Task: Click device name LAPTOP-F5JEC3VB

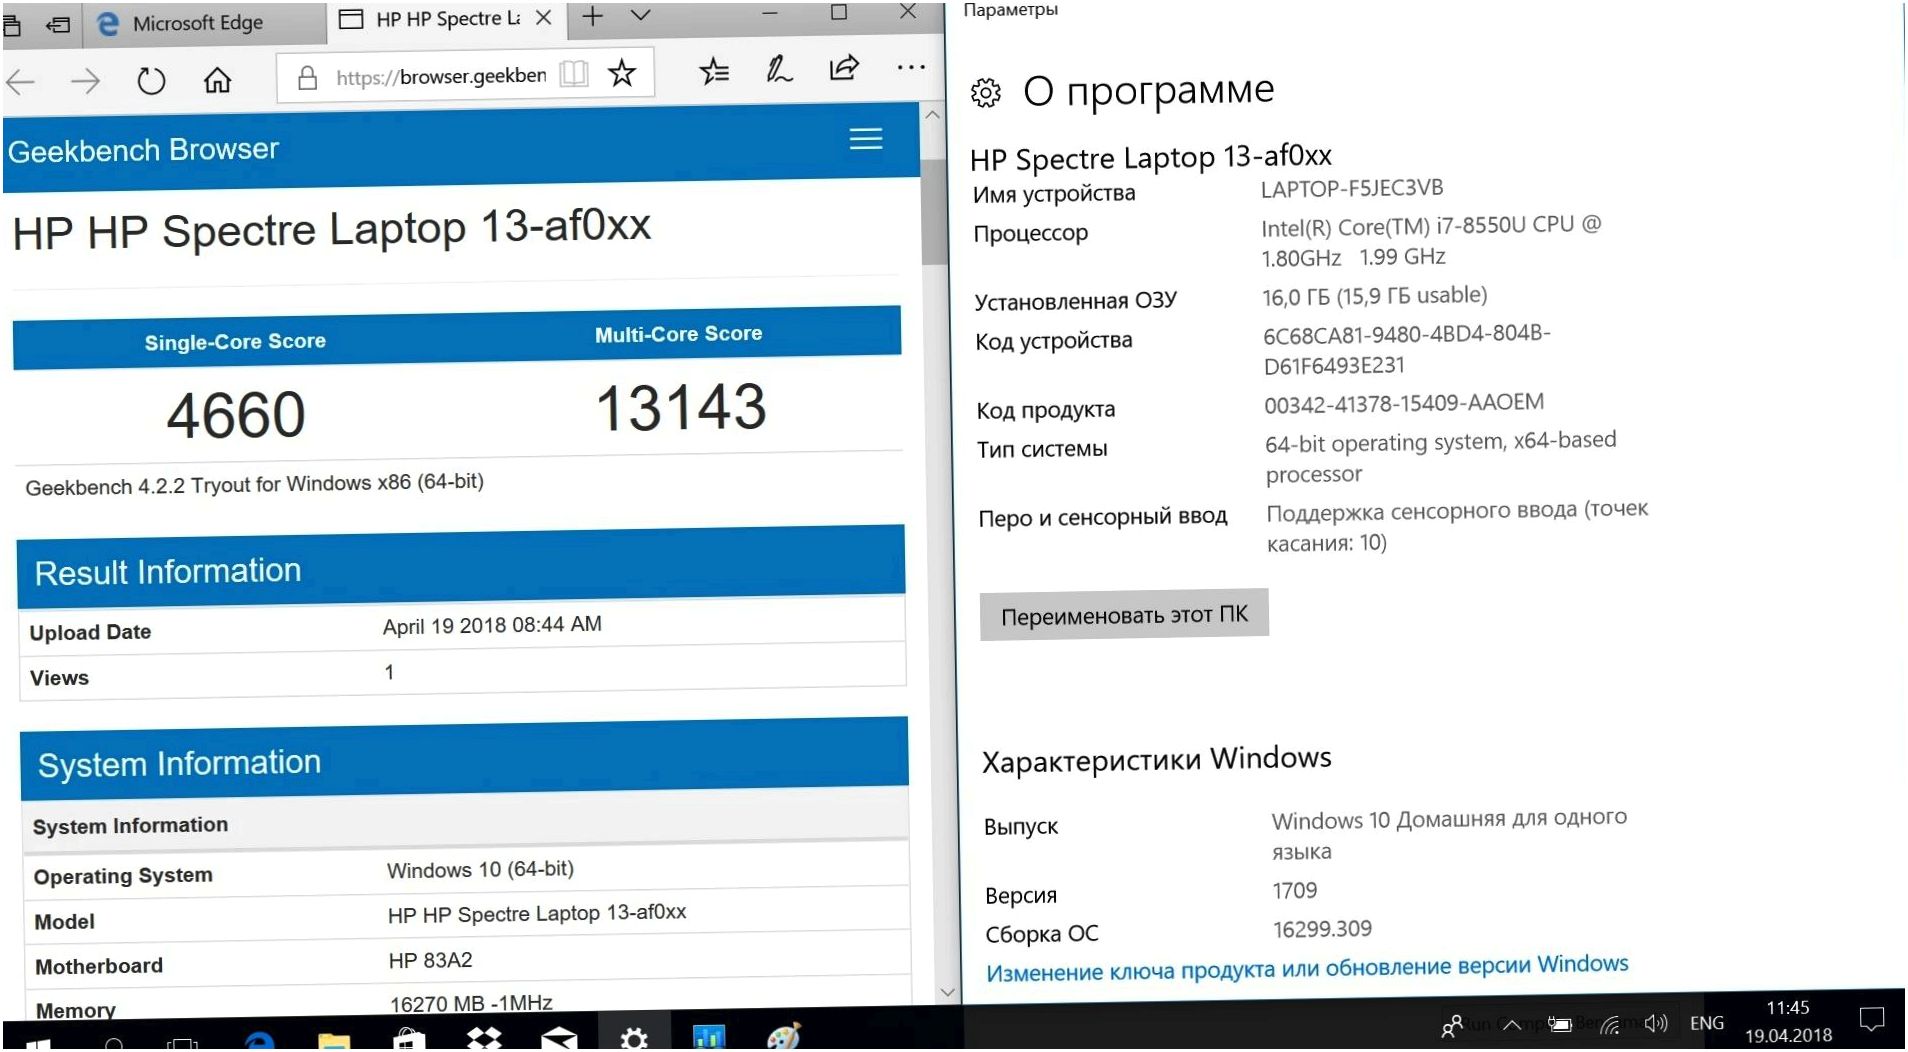Action: pos(1352,188)
